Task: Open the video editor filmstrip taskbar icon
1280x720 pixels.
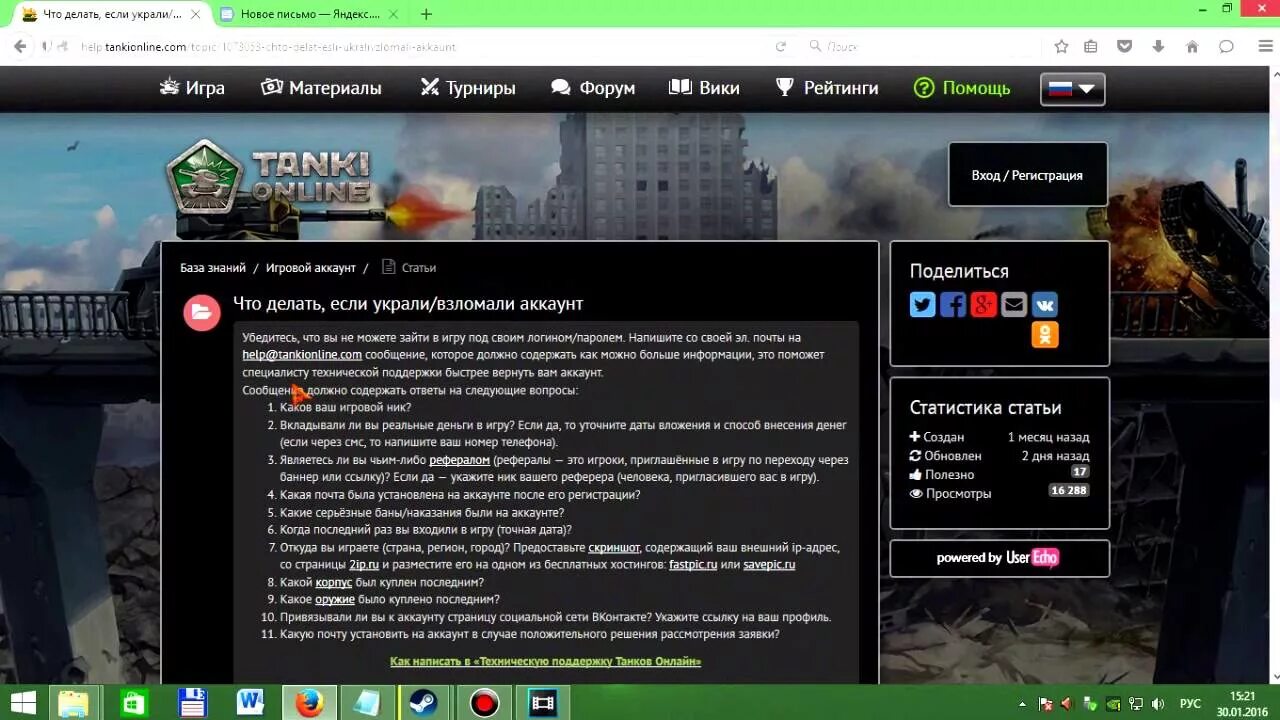Action: (543, 703)
